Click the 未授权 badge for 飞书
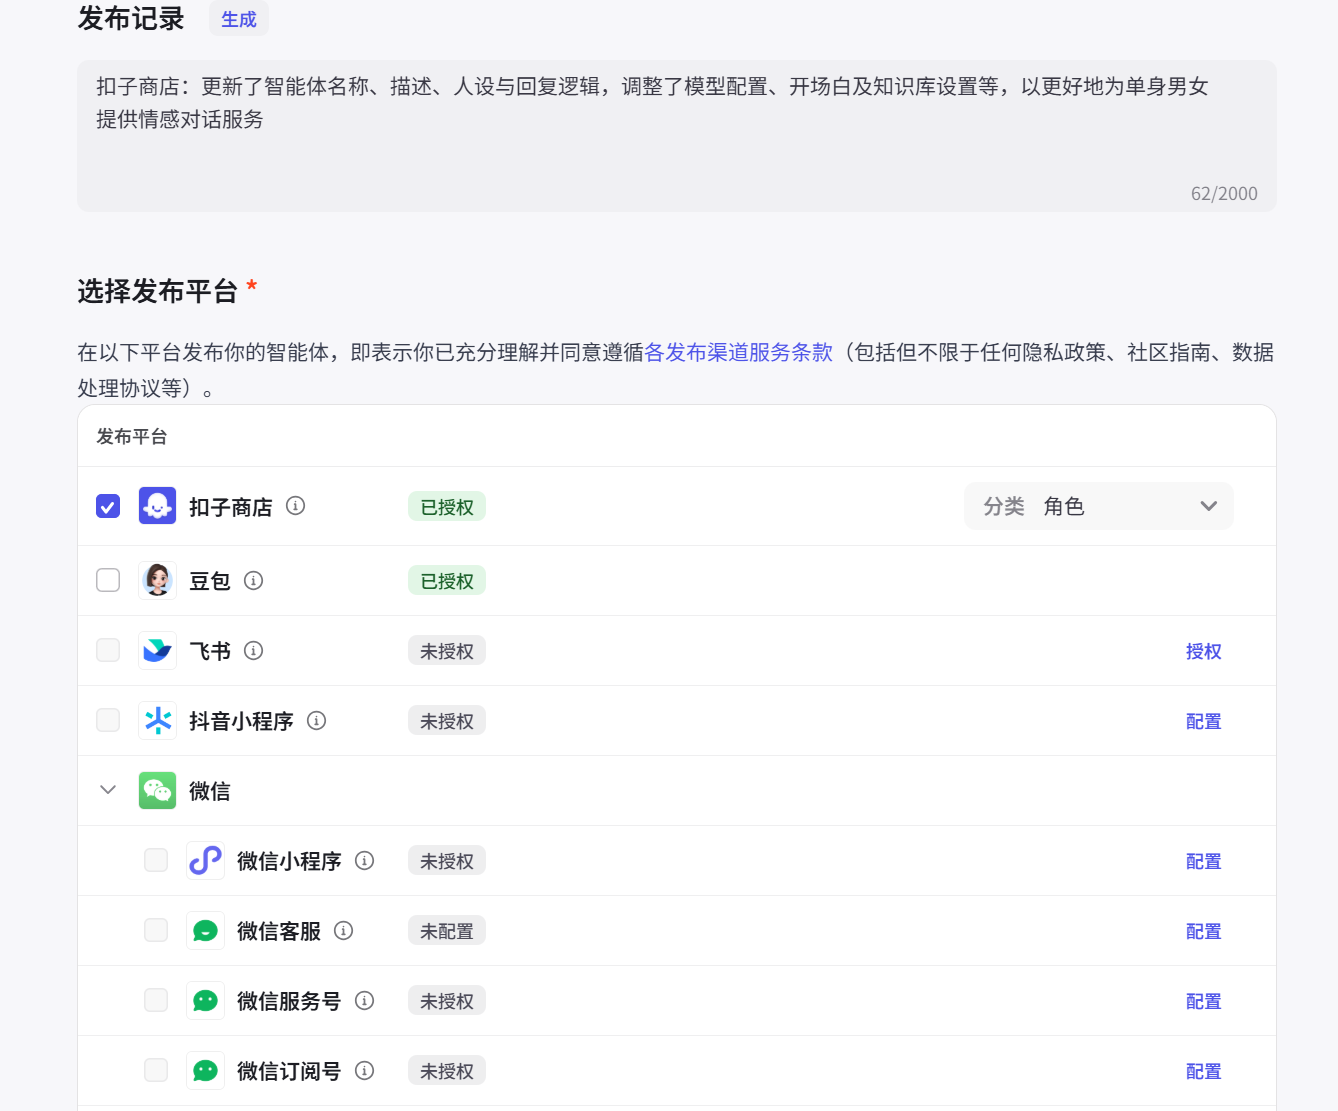Screen dimensions: 1338x1111 click(447, 651)
